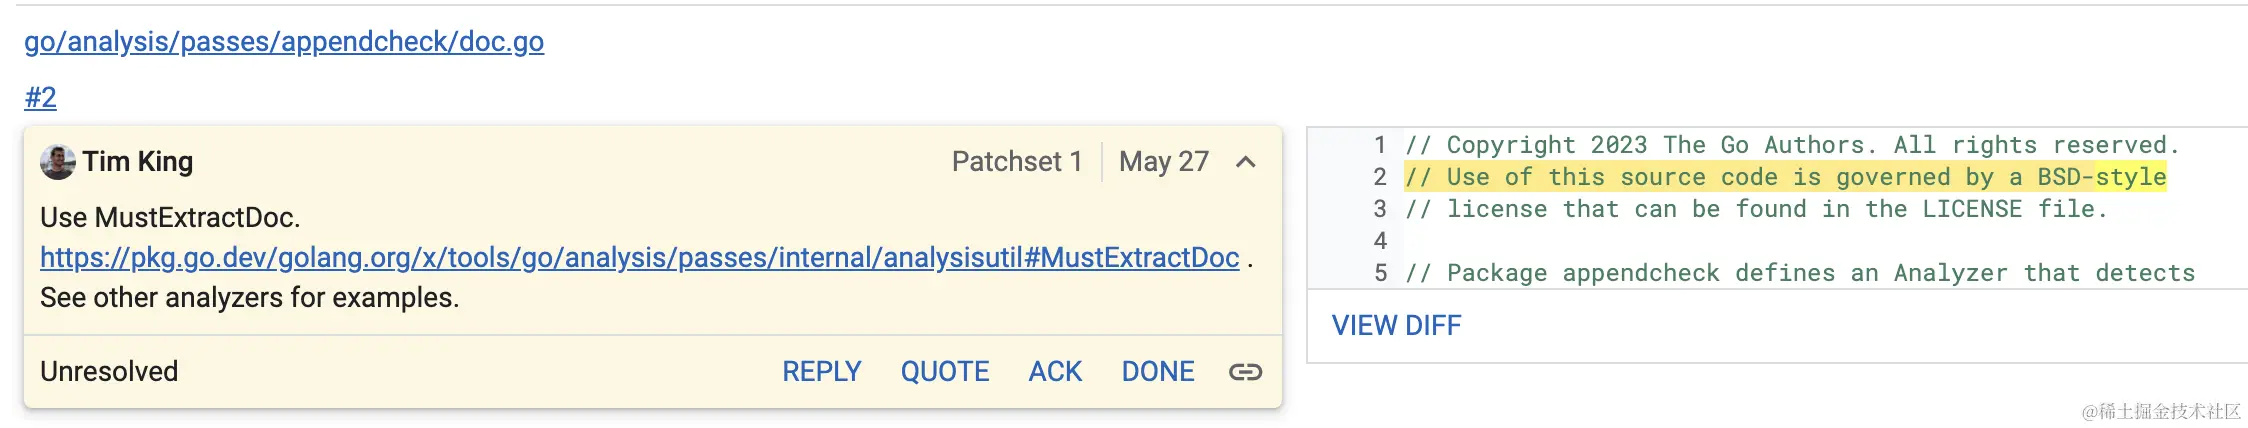Click line 5 Package appendcheck comment

click(1800, 273)
